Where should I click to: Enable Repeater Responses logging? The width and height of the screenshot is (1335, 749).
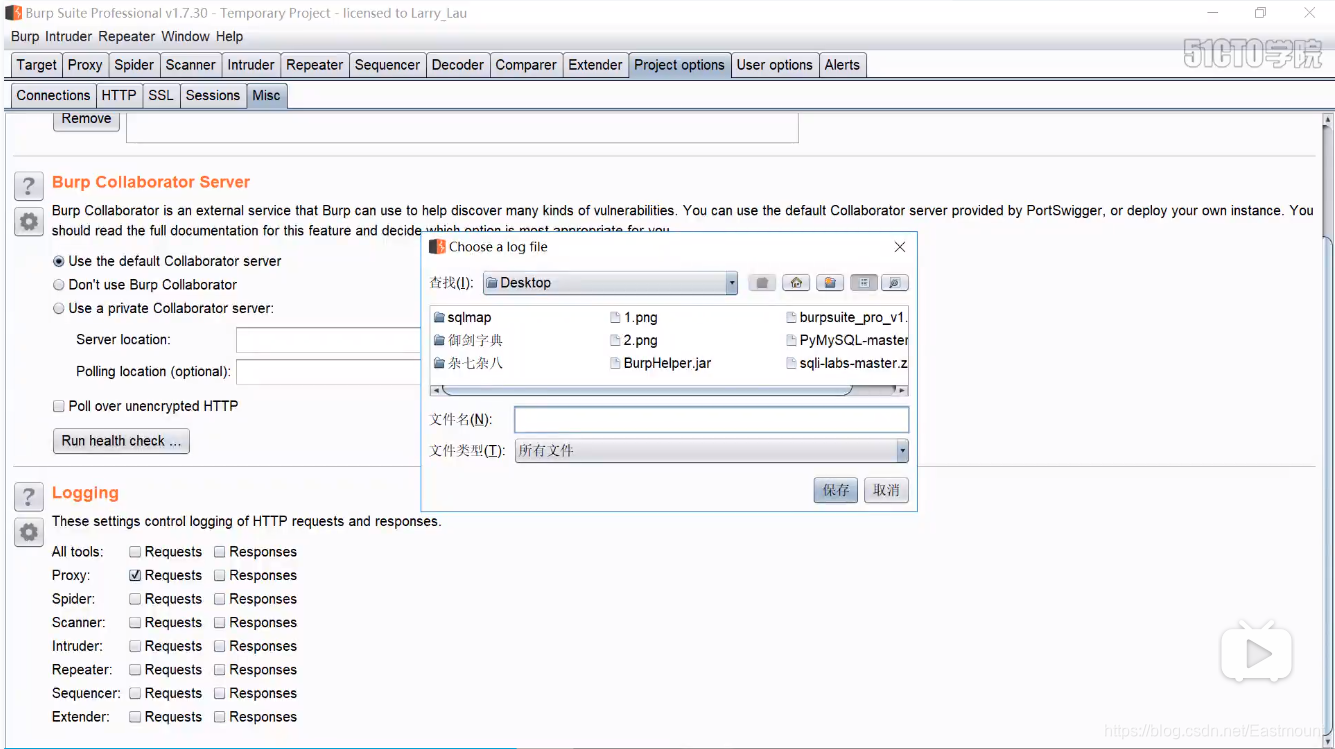coord(219,670)
